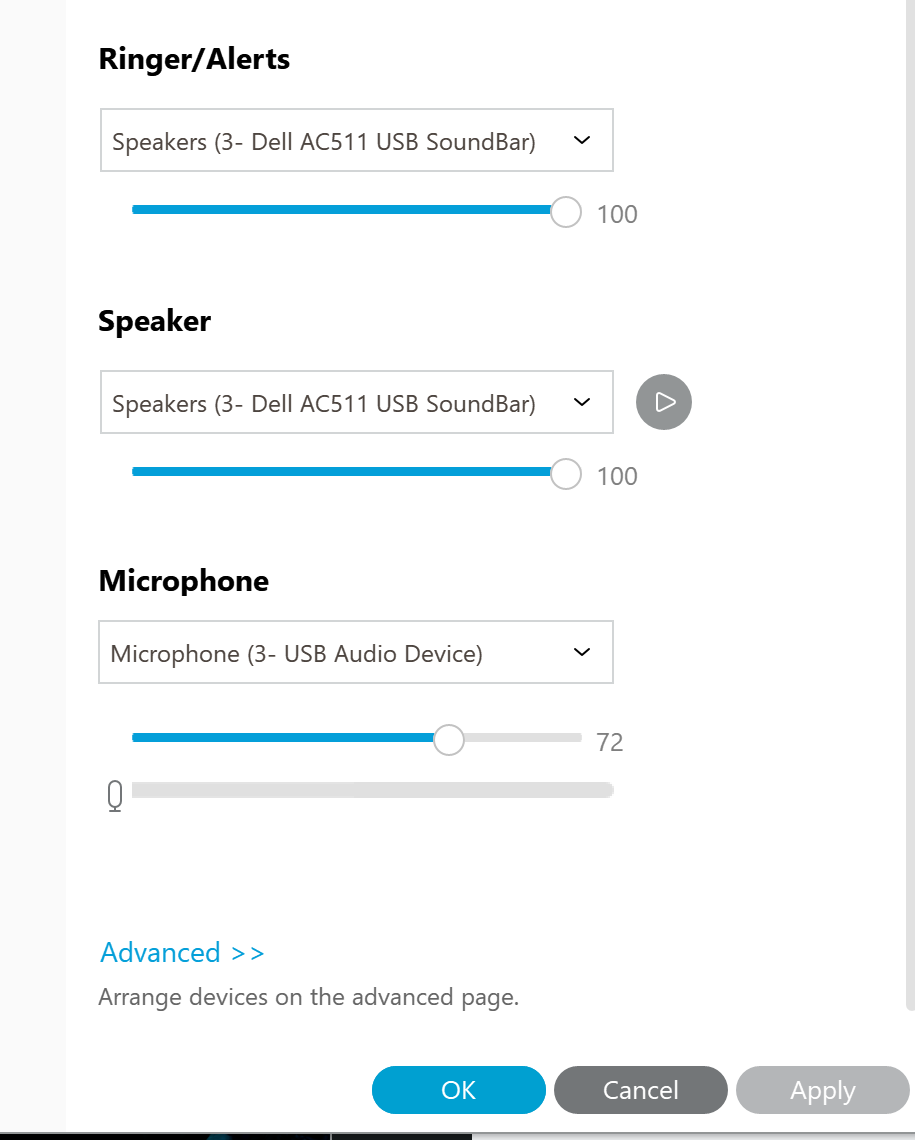Click the Apply button
This screenshot has width=915, height=1140.
[x=823, y=1090]
